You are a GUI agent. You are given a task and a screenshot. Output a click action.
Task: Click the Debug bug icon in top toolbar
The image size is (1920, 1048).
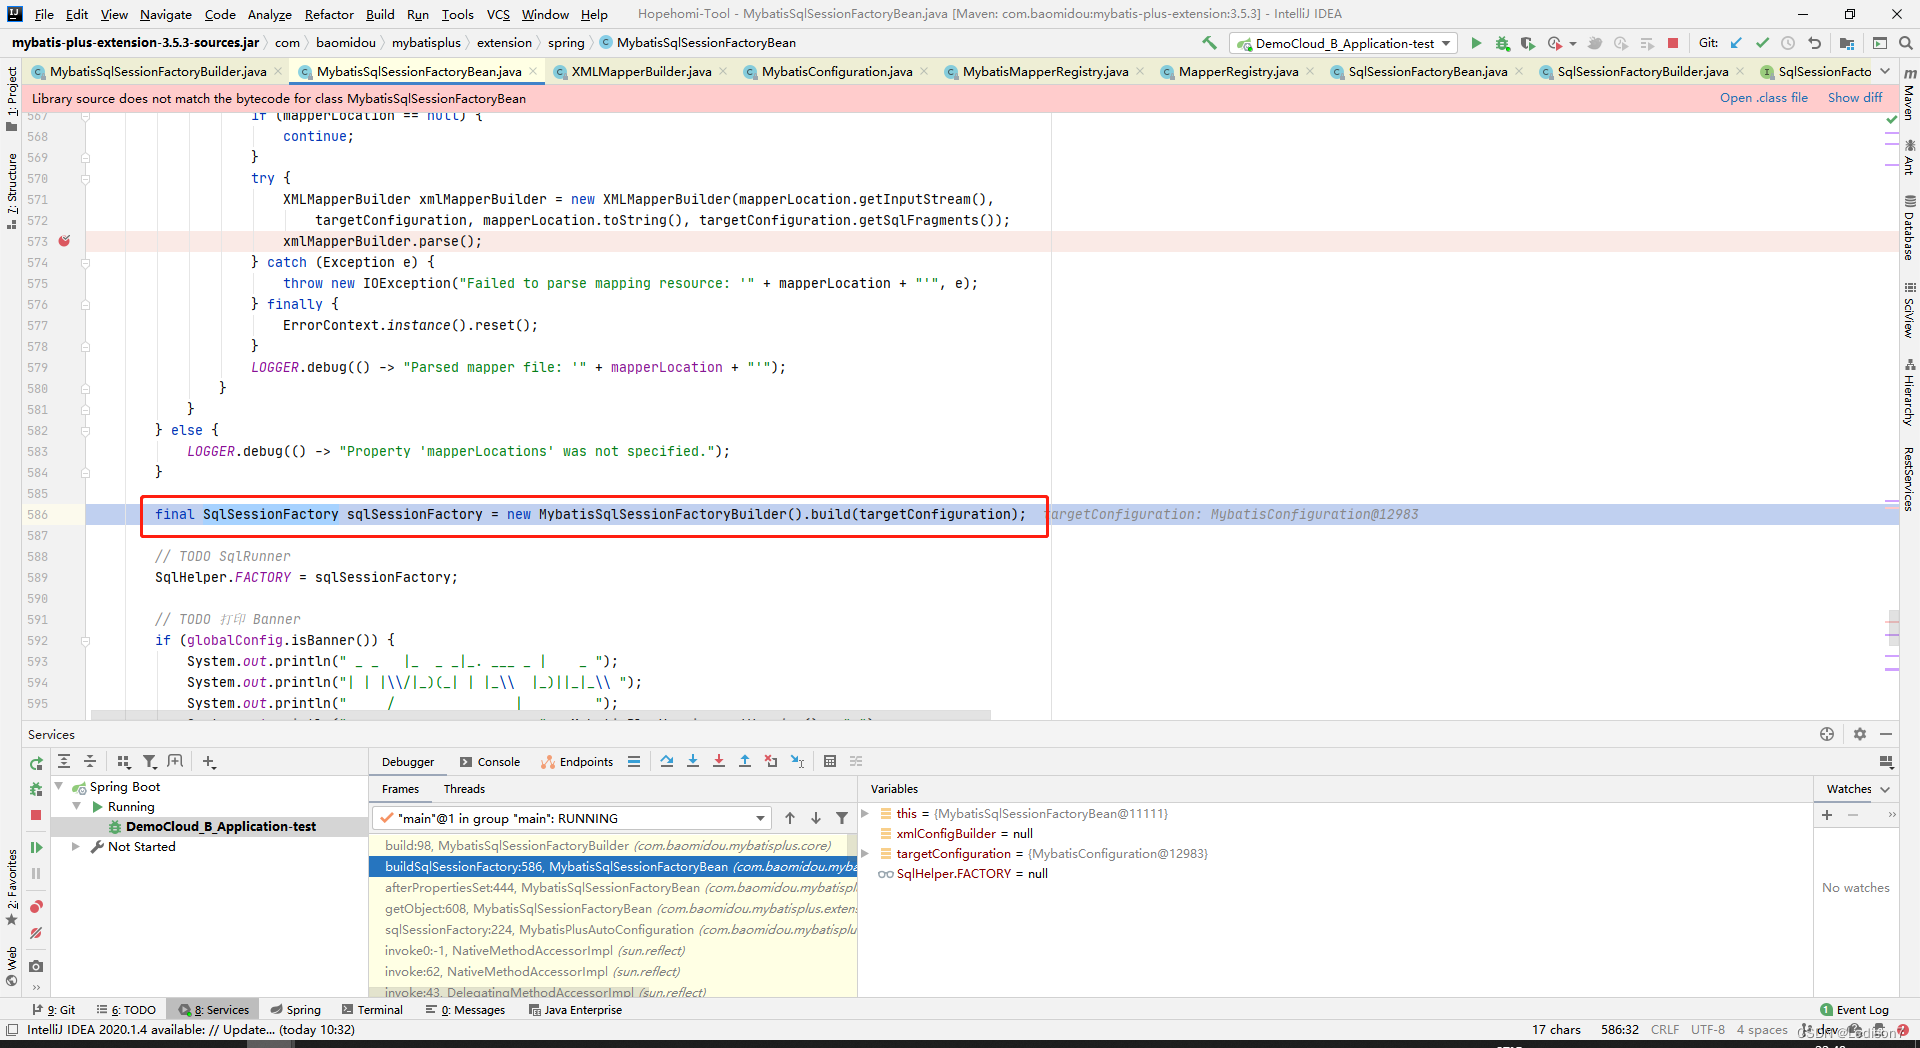coord(1502,43)
